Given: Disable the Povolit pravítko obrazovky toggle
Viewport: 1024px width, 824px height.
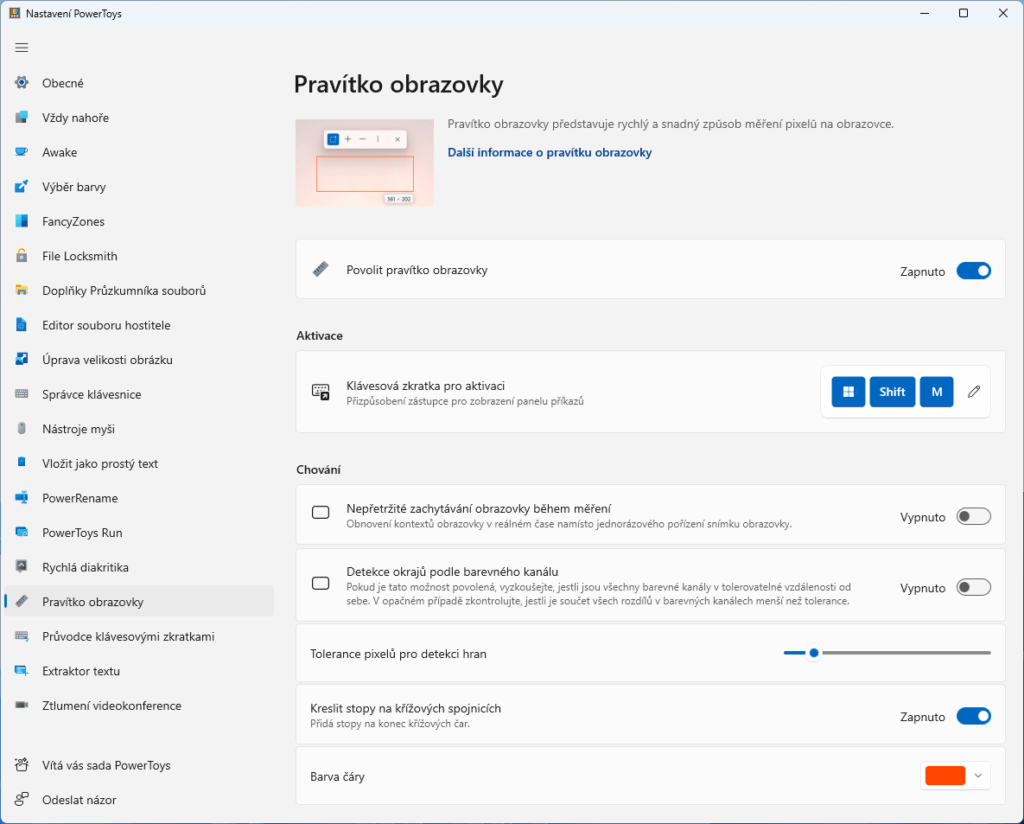Looking at the screenshot, I should (x=973, y=271).
